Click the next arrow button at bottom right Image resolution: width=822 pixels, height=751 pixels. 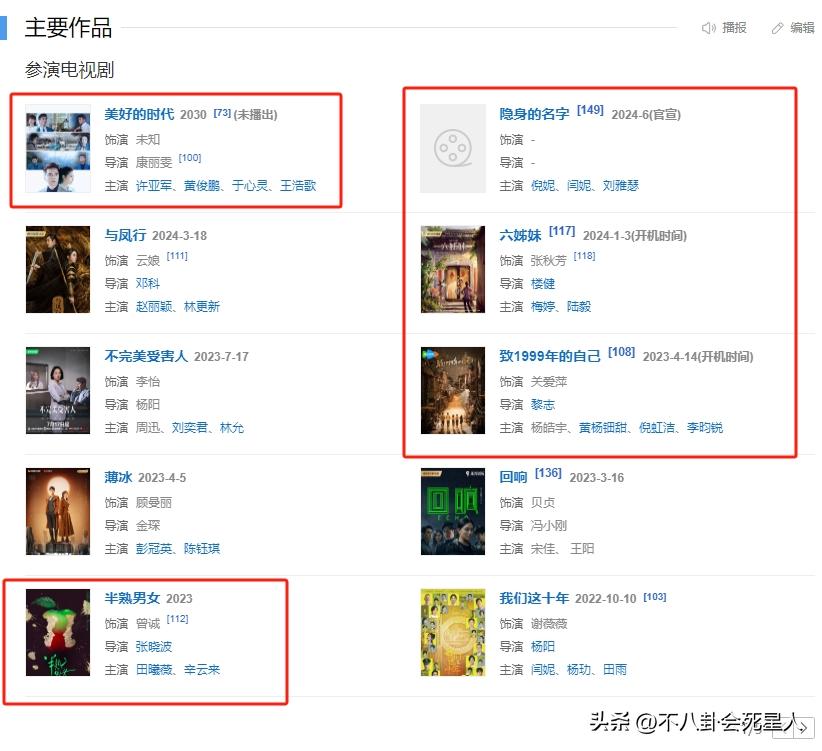[804, 728]
